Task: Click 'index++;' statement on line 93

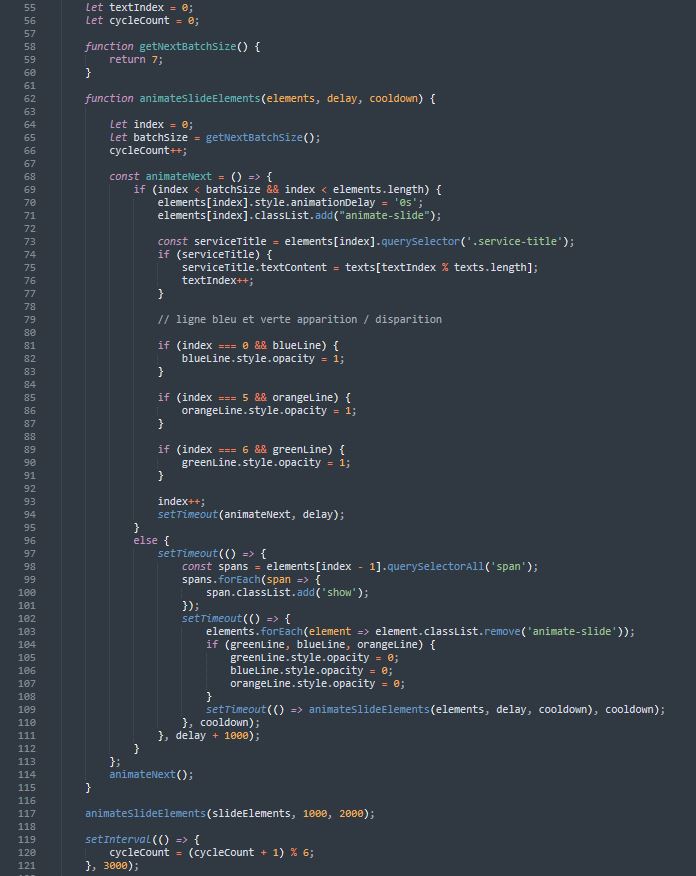Action: click(182, 501)
